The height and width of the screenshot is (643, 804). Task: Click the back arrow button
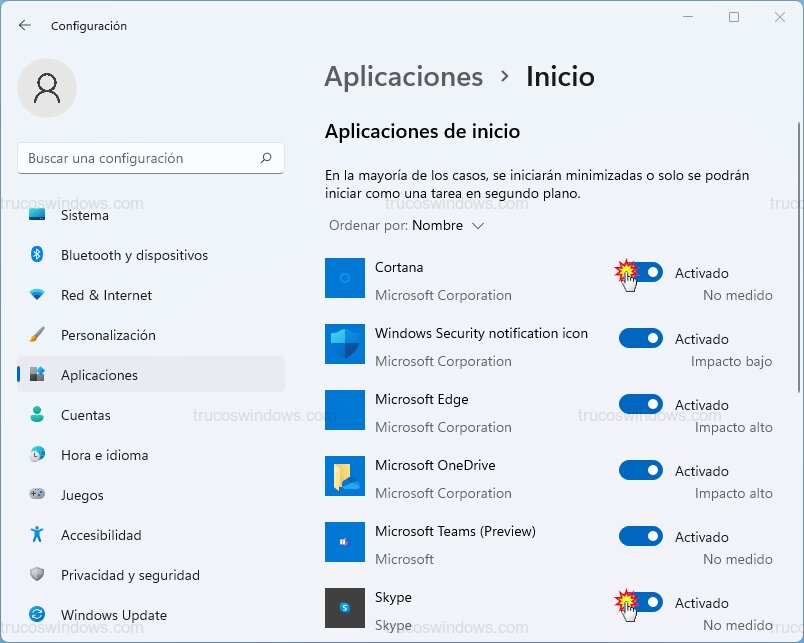point(24,25)
